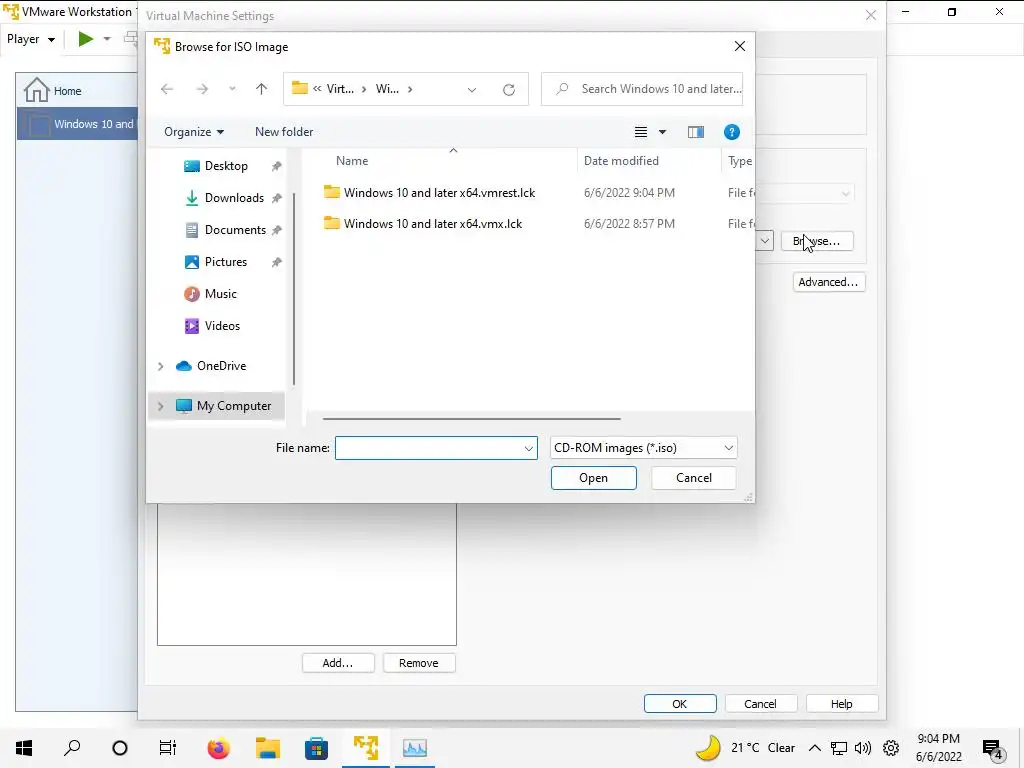Toggle the preview pane
The height and width of the screenshot is (768, 1024).
click(x=696, y=132)
